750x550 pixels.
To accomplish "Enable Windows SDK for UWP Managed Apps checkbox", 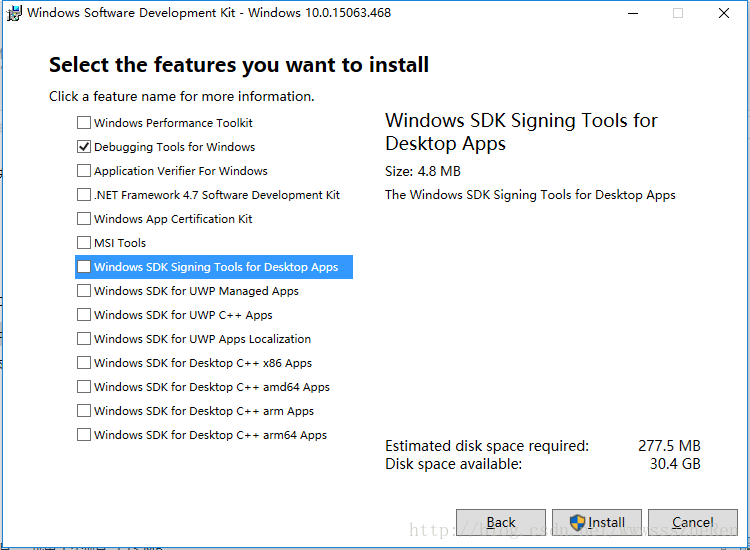I will [x=84, y=291].
